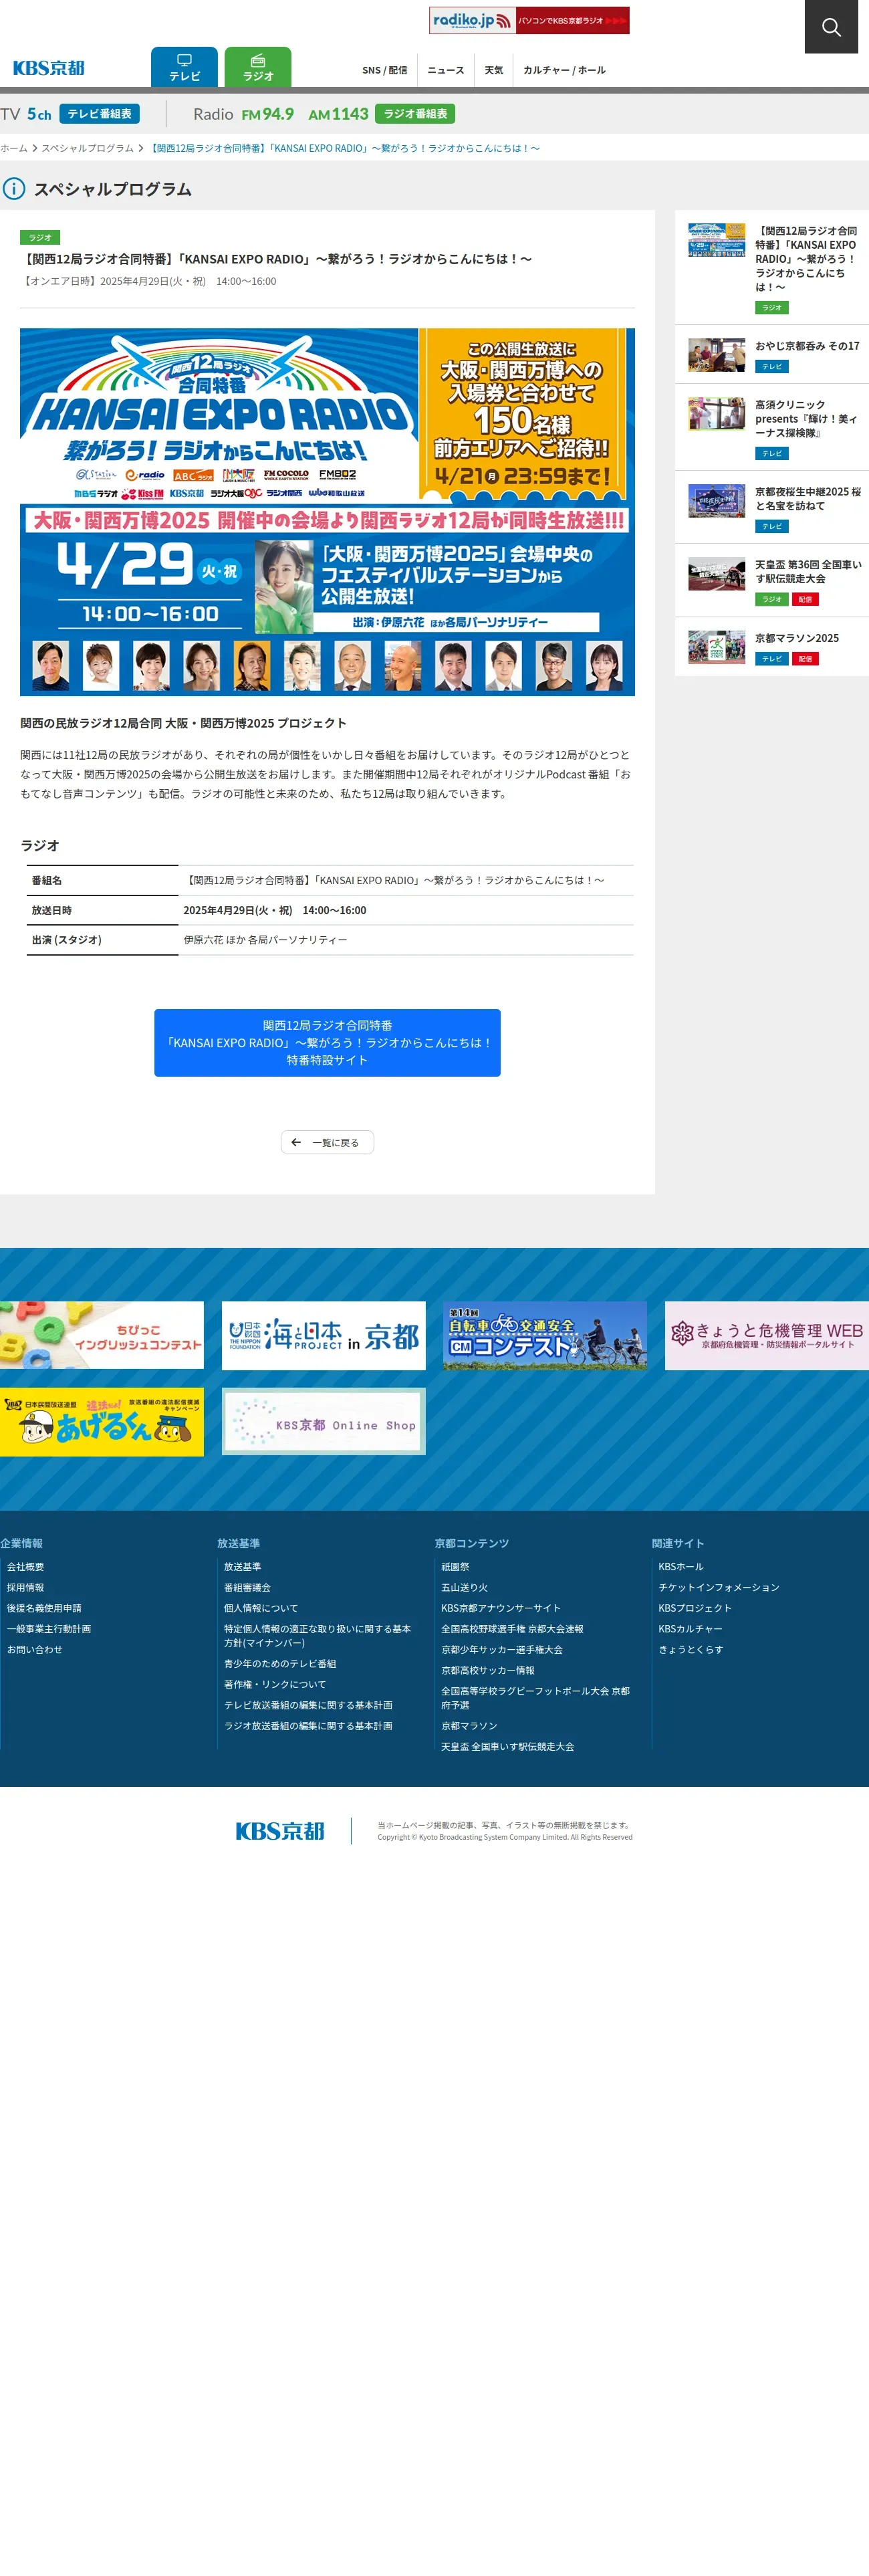This screenshot has height=2576, width=869.
Task: Open footer link きょうとくらす
Action: [x=691, y=1650]
